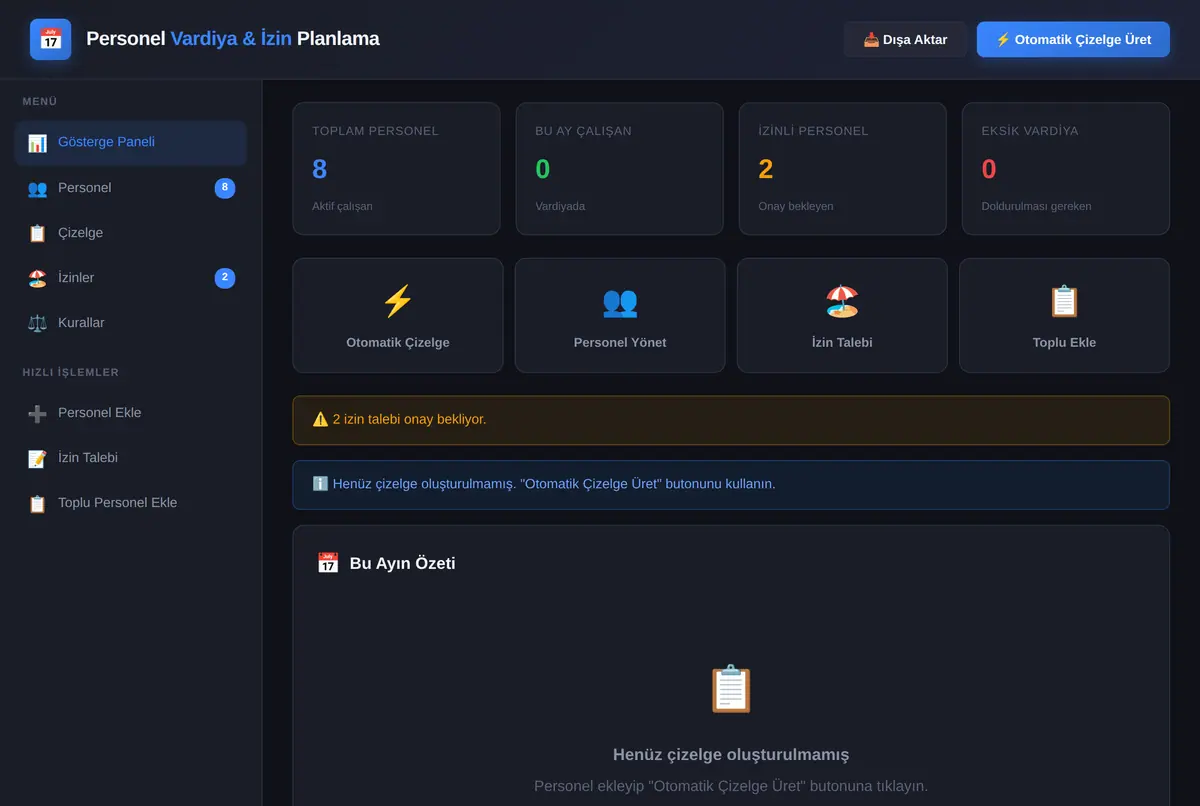Viewport: 1200px width, 806px height.
Task: Open the Personel Yönet quick card
Action: click(620, 316)
